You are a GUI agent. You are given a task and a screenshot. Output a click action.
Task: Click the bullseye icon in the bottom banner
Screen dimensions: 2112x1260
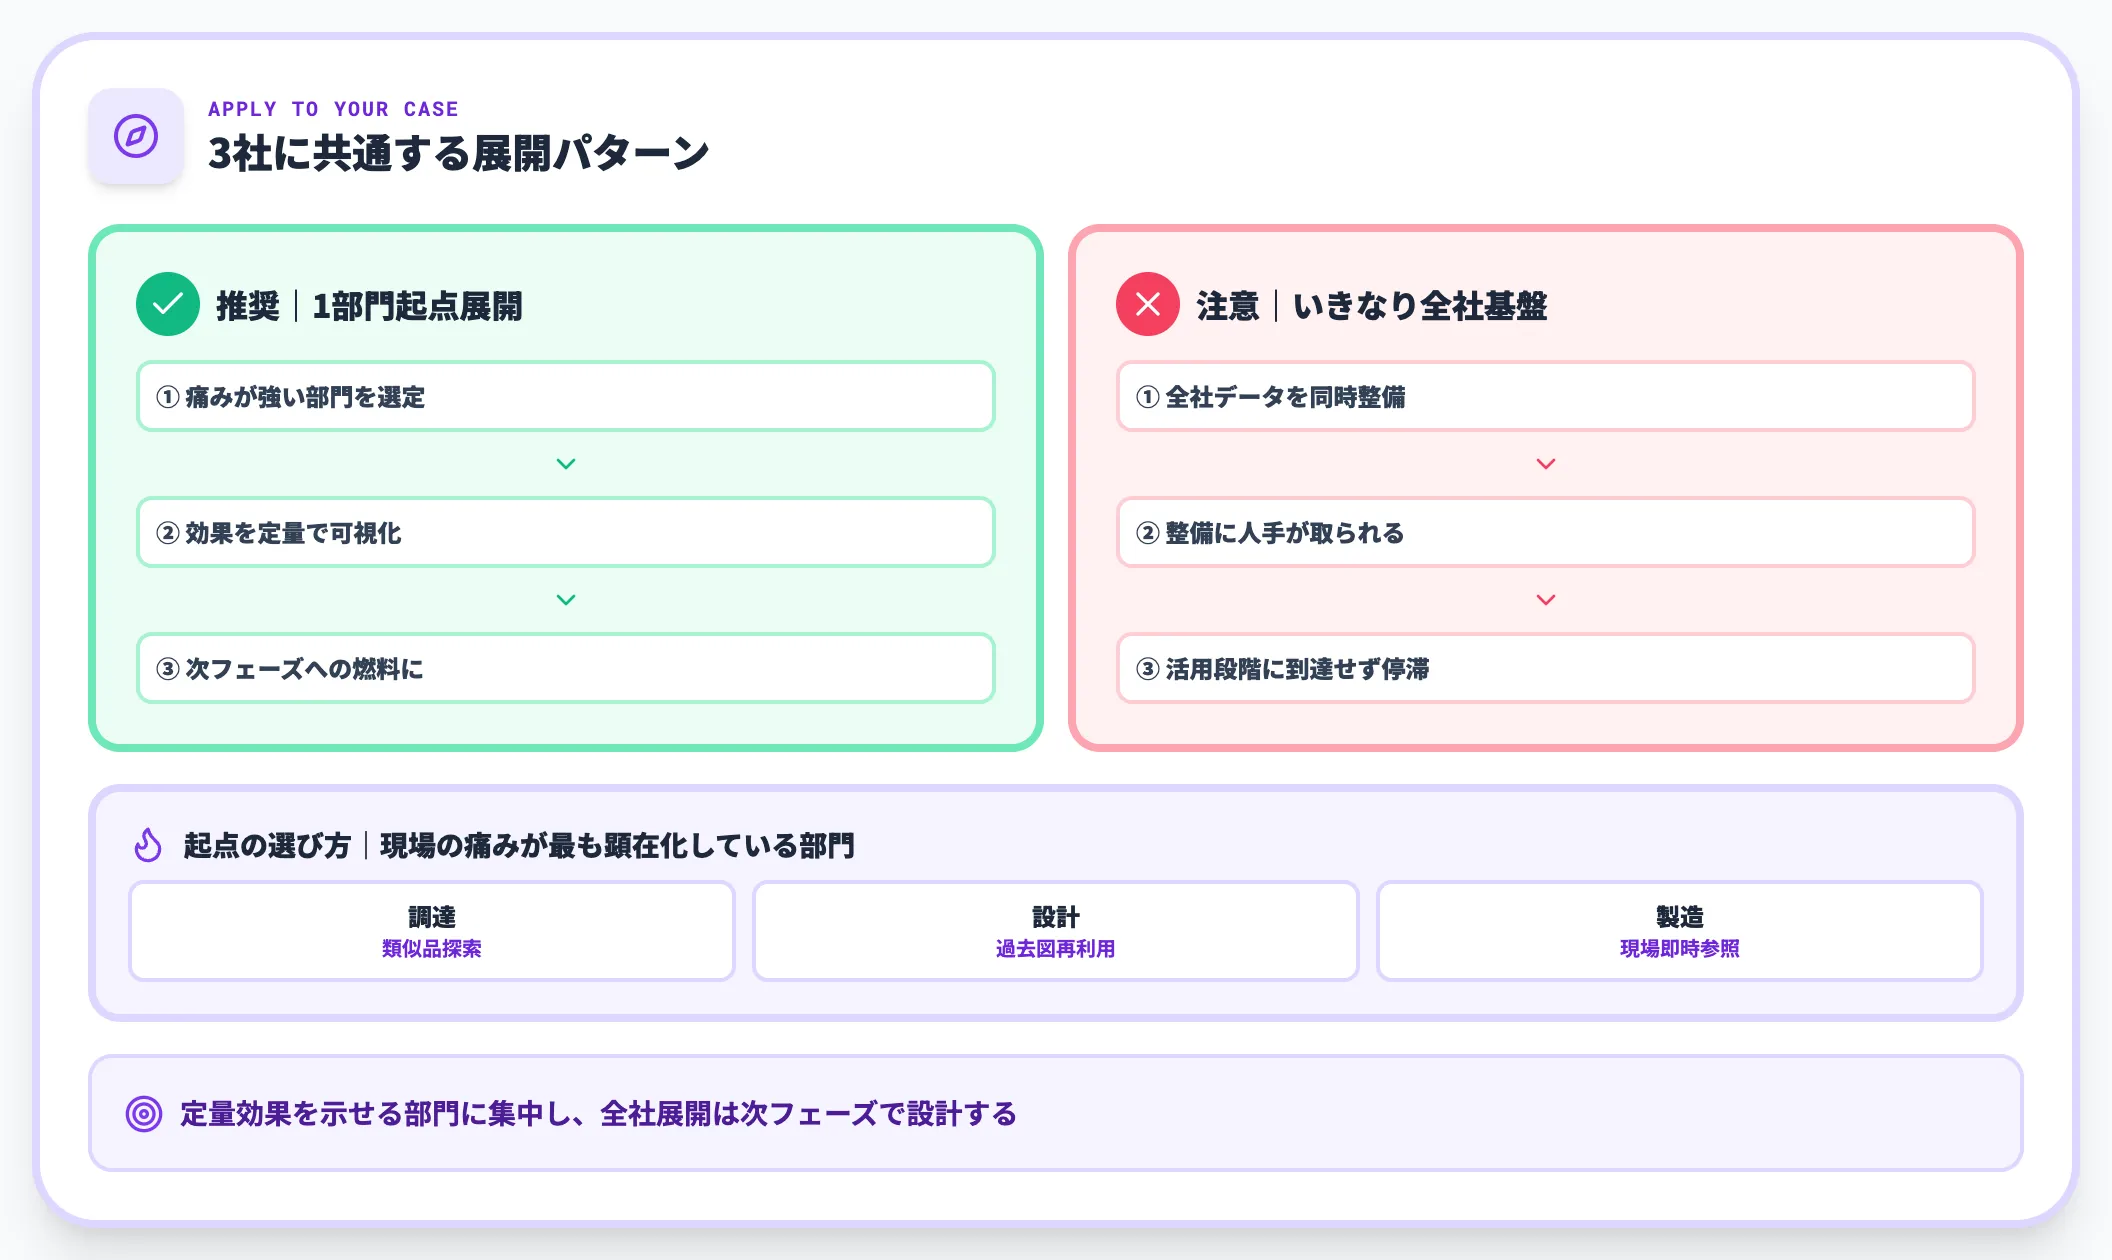point(143,1112)
